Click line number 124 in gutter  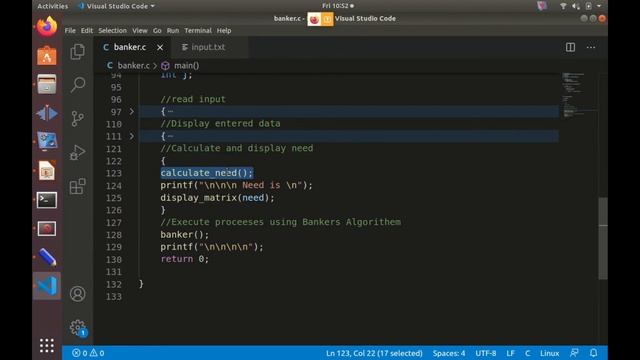[x=113, y=186]
